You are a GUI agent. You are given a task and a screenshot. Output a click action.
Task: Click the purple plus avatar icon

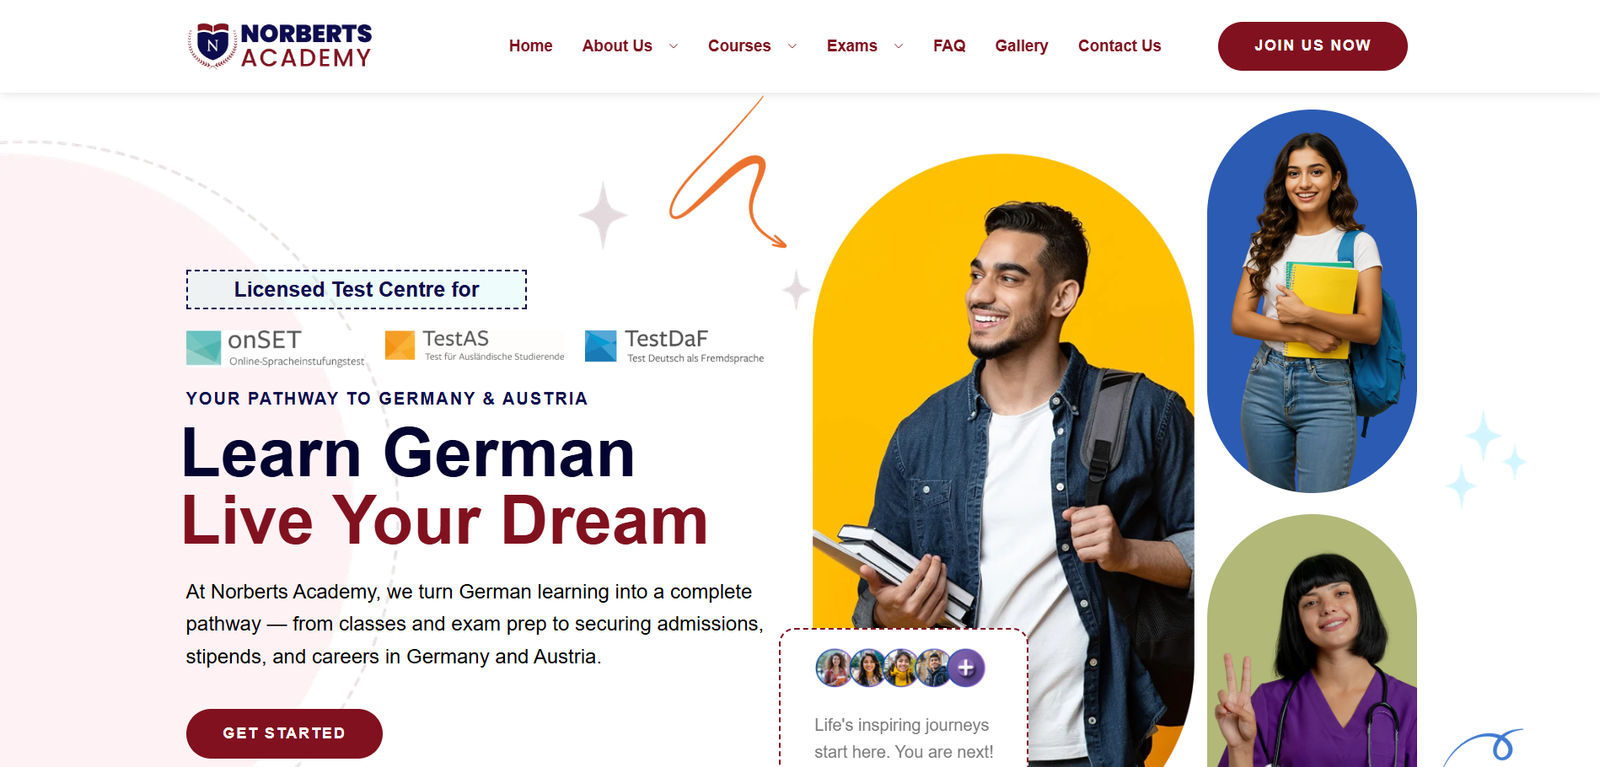point(966,668)
